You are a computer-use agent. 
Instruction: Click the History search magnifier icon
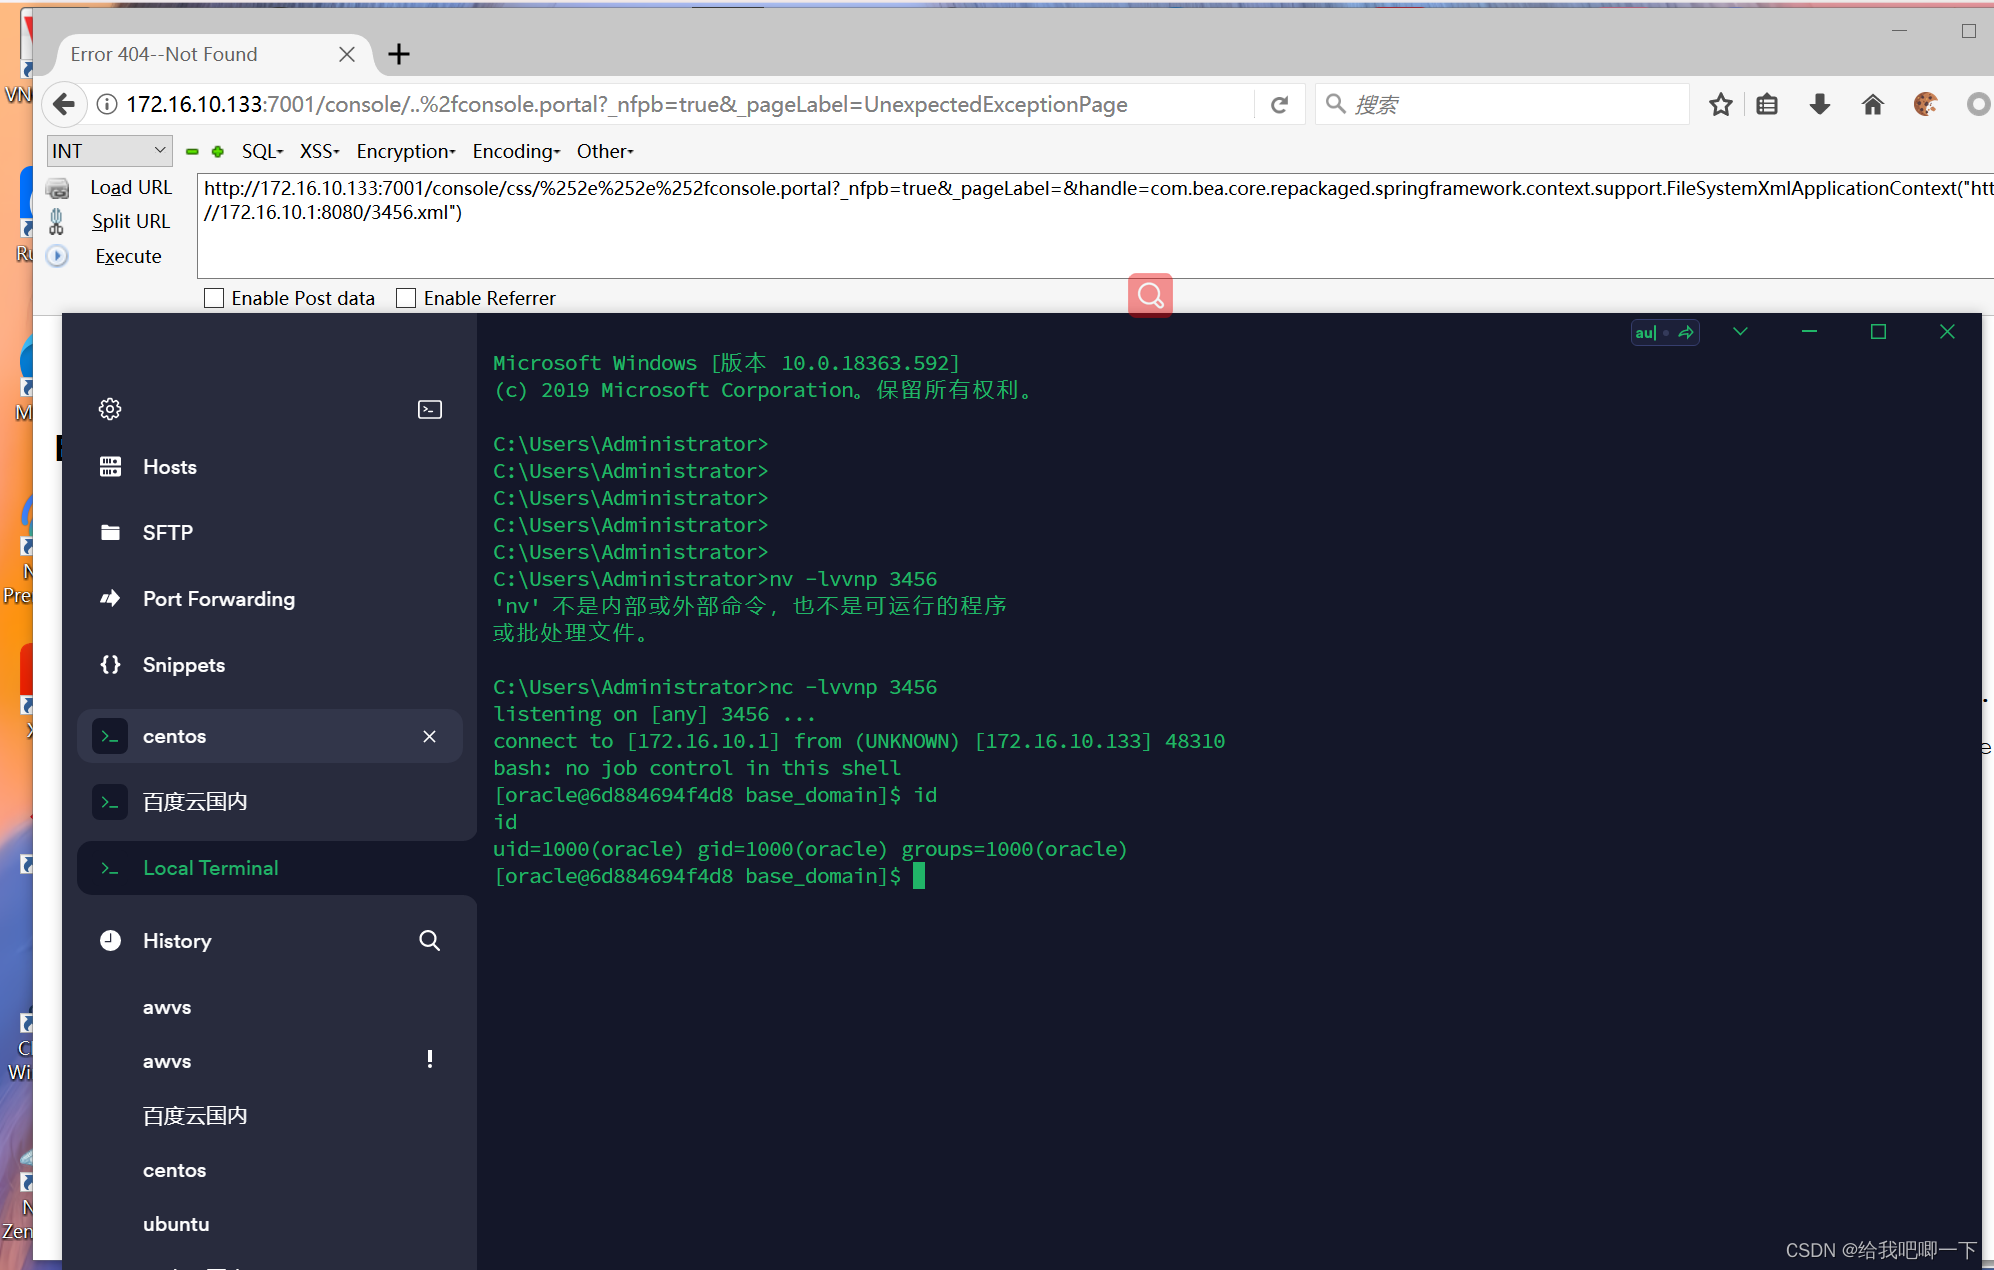tap(429, 940)
